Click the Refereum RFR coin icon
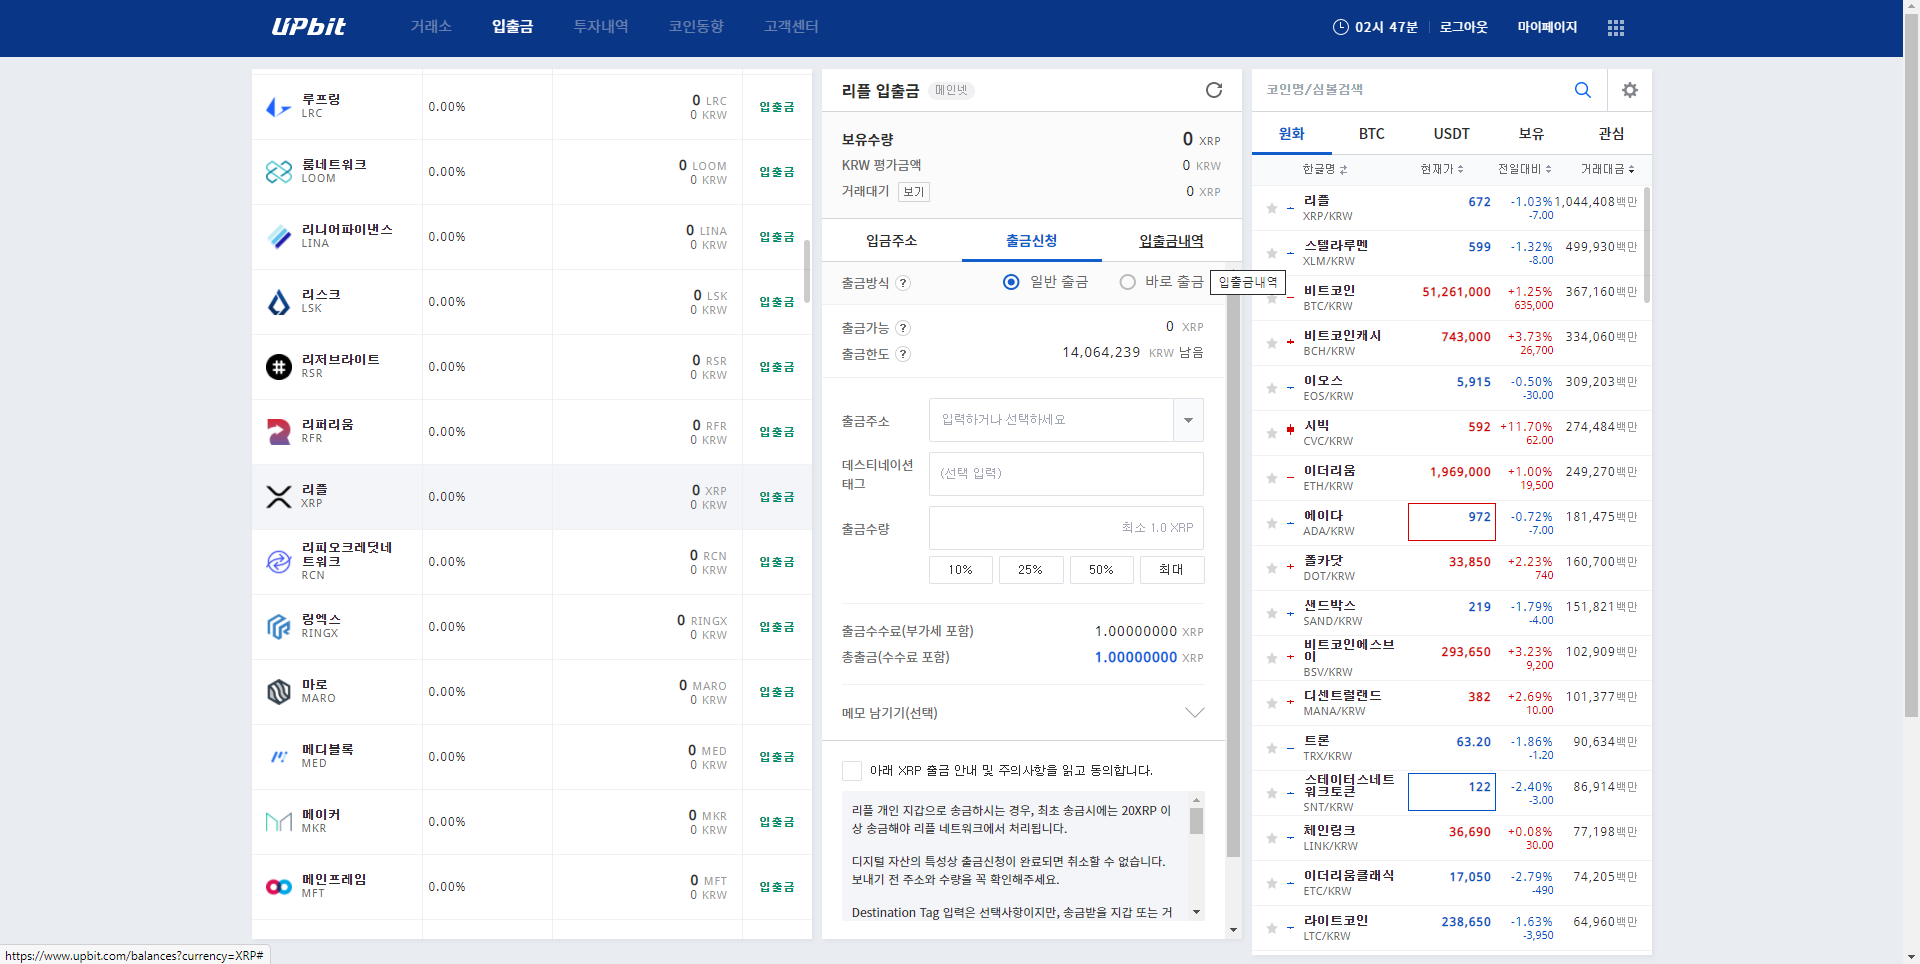This screenshot has height=964, width=1920. point(279,432)
